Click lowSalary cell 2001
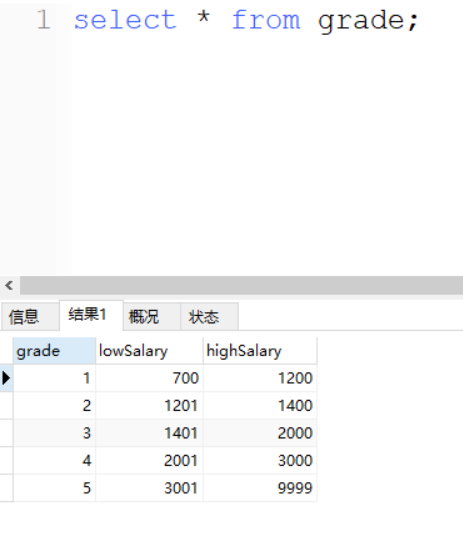 coord(149,460)
